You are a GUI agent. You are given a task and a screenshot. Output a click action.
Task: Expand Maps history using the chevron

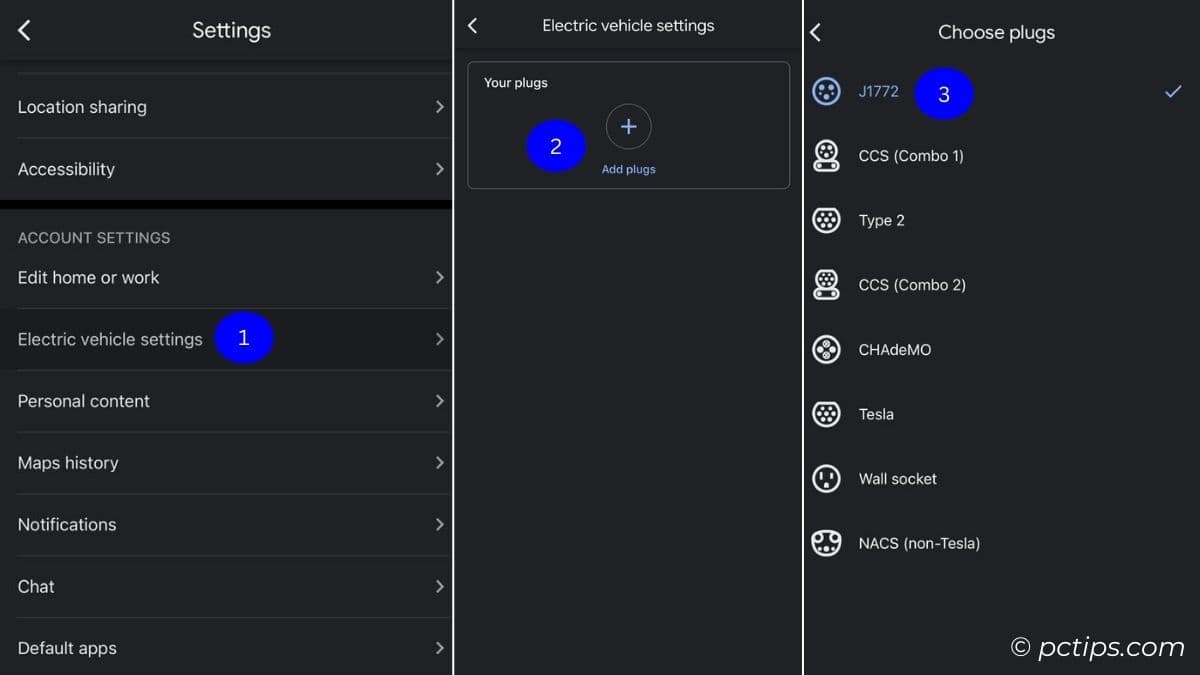coord(439,463)
